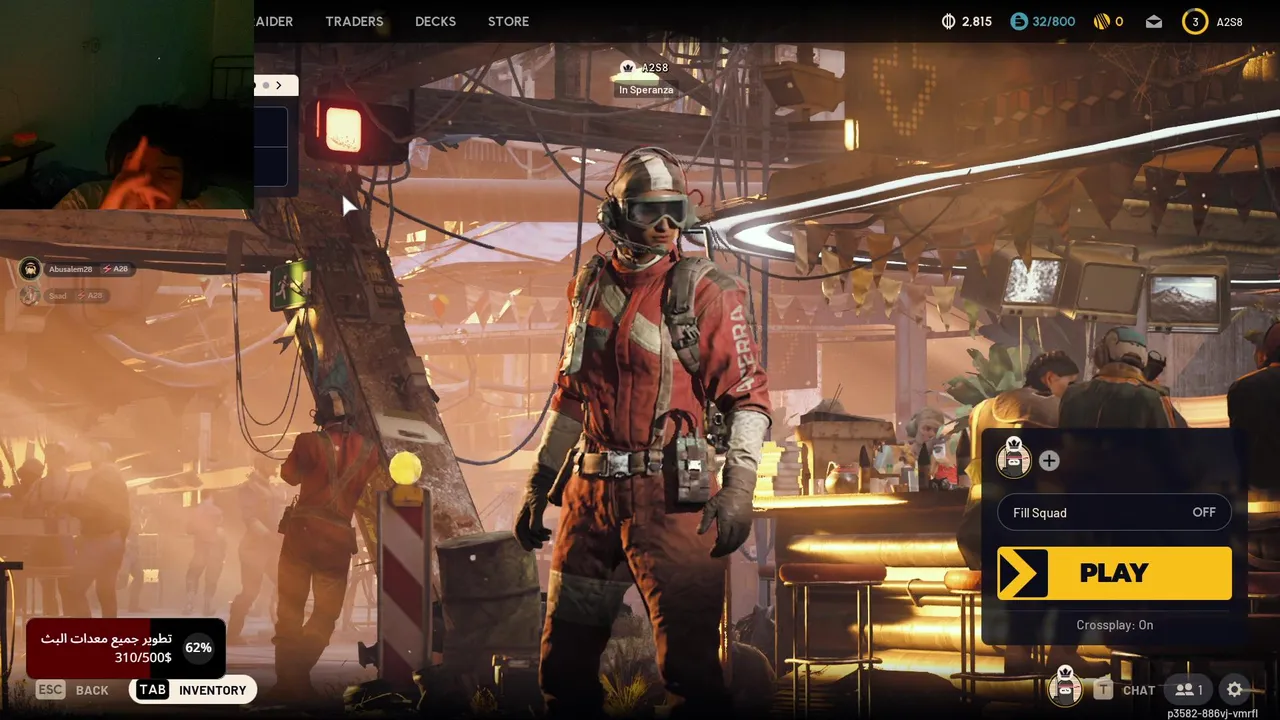Viewport: 1280px width, 720px height.
Task: Open the TAB Inventory button
Action: click(193, 690)
